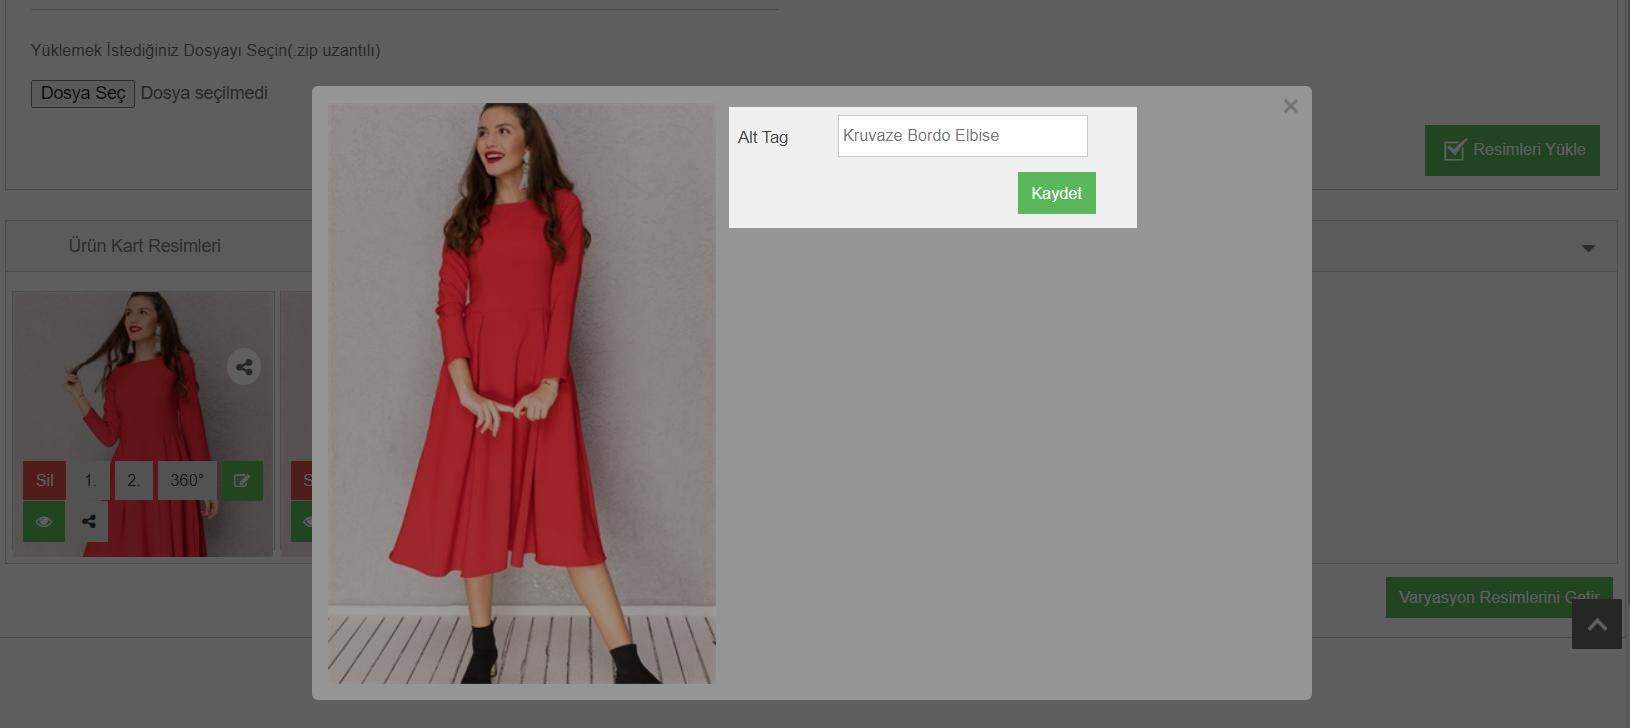Image resolution: width=1630 pixels, height=728 pixels.
Task: Set the image as 2. position
Action: 133,481
